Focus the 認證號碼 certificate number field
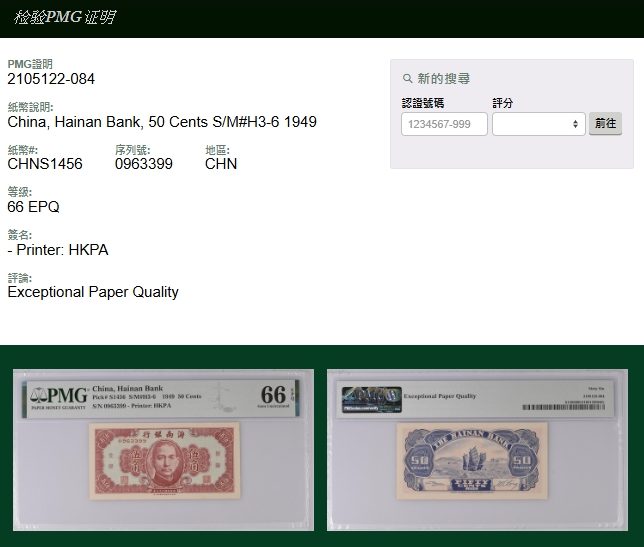This screenshot has width=644, height=547. tap(444, 124)
